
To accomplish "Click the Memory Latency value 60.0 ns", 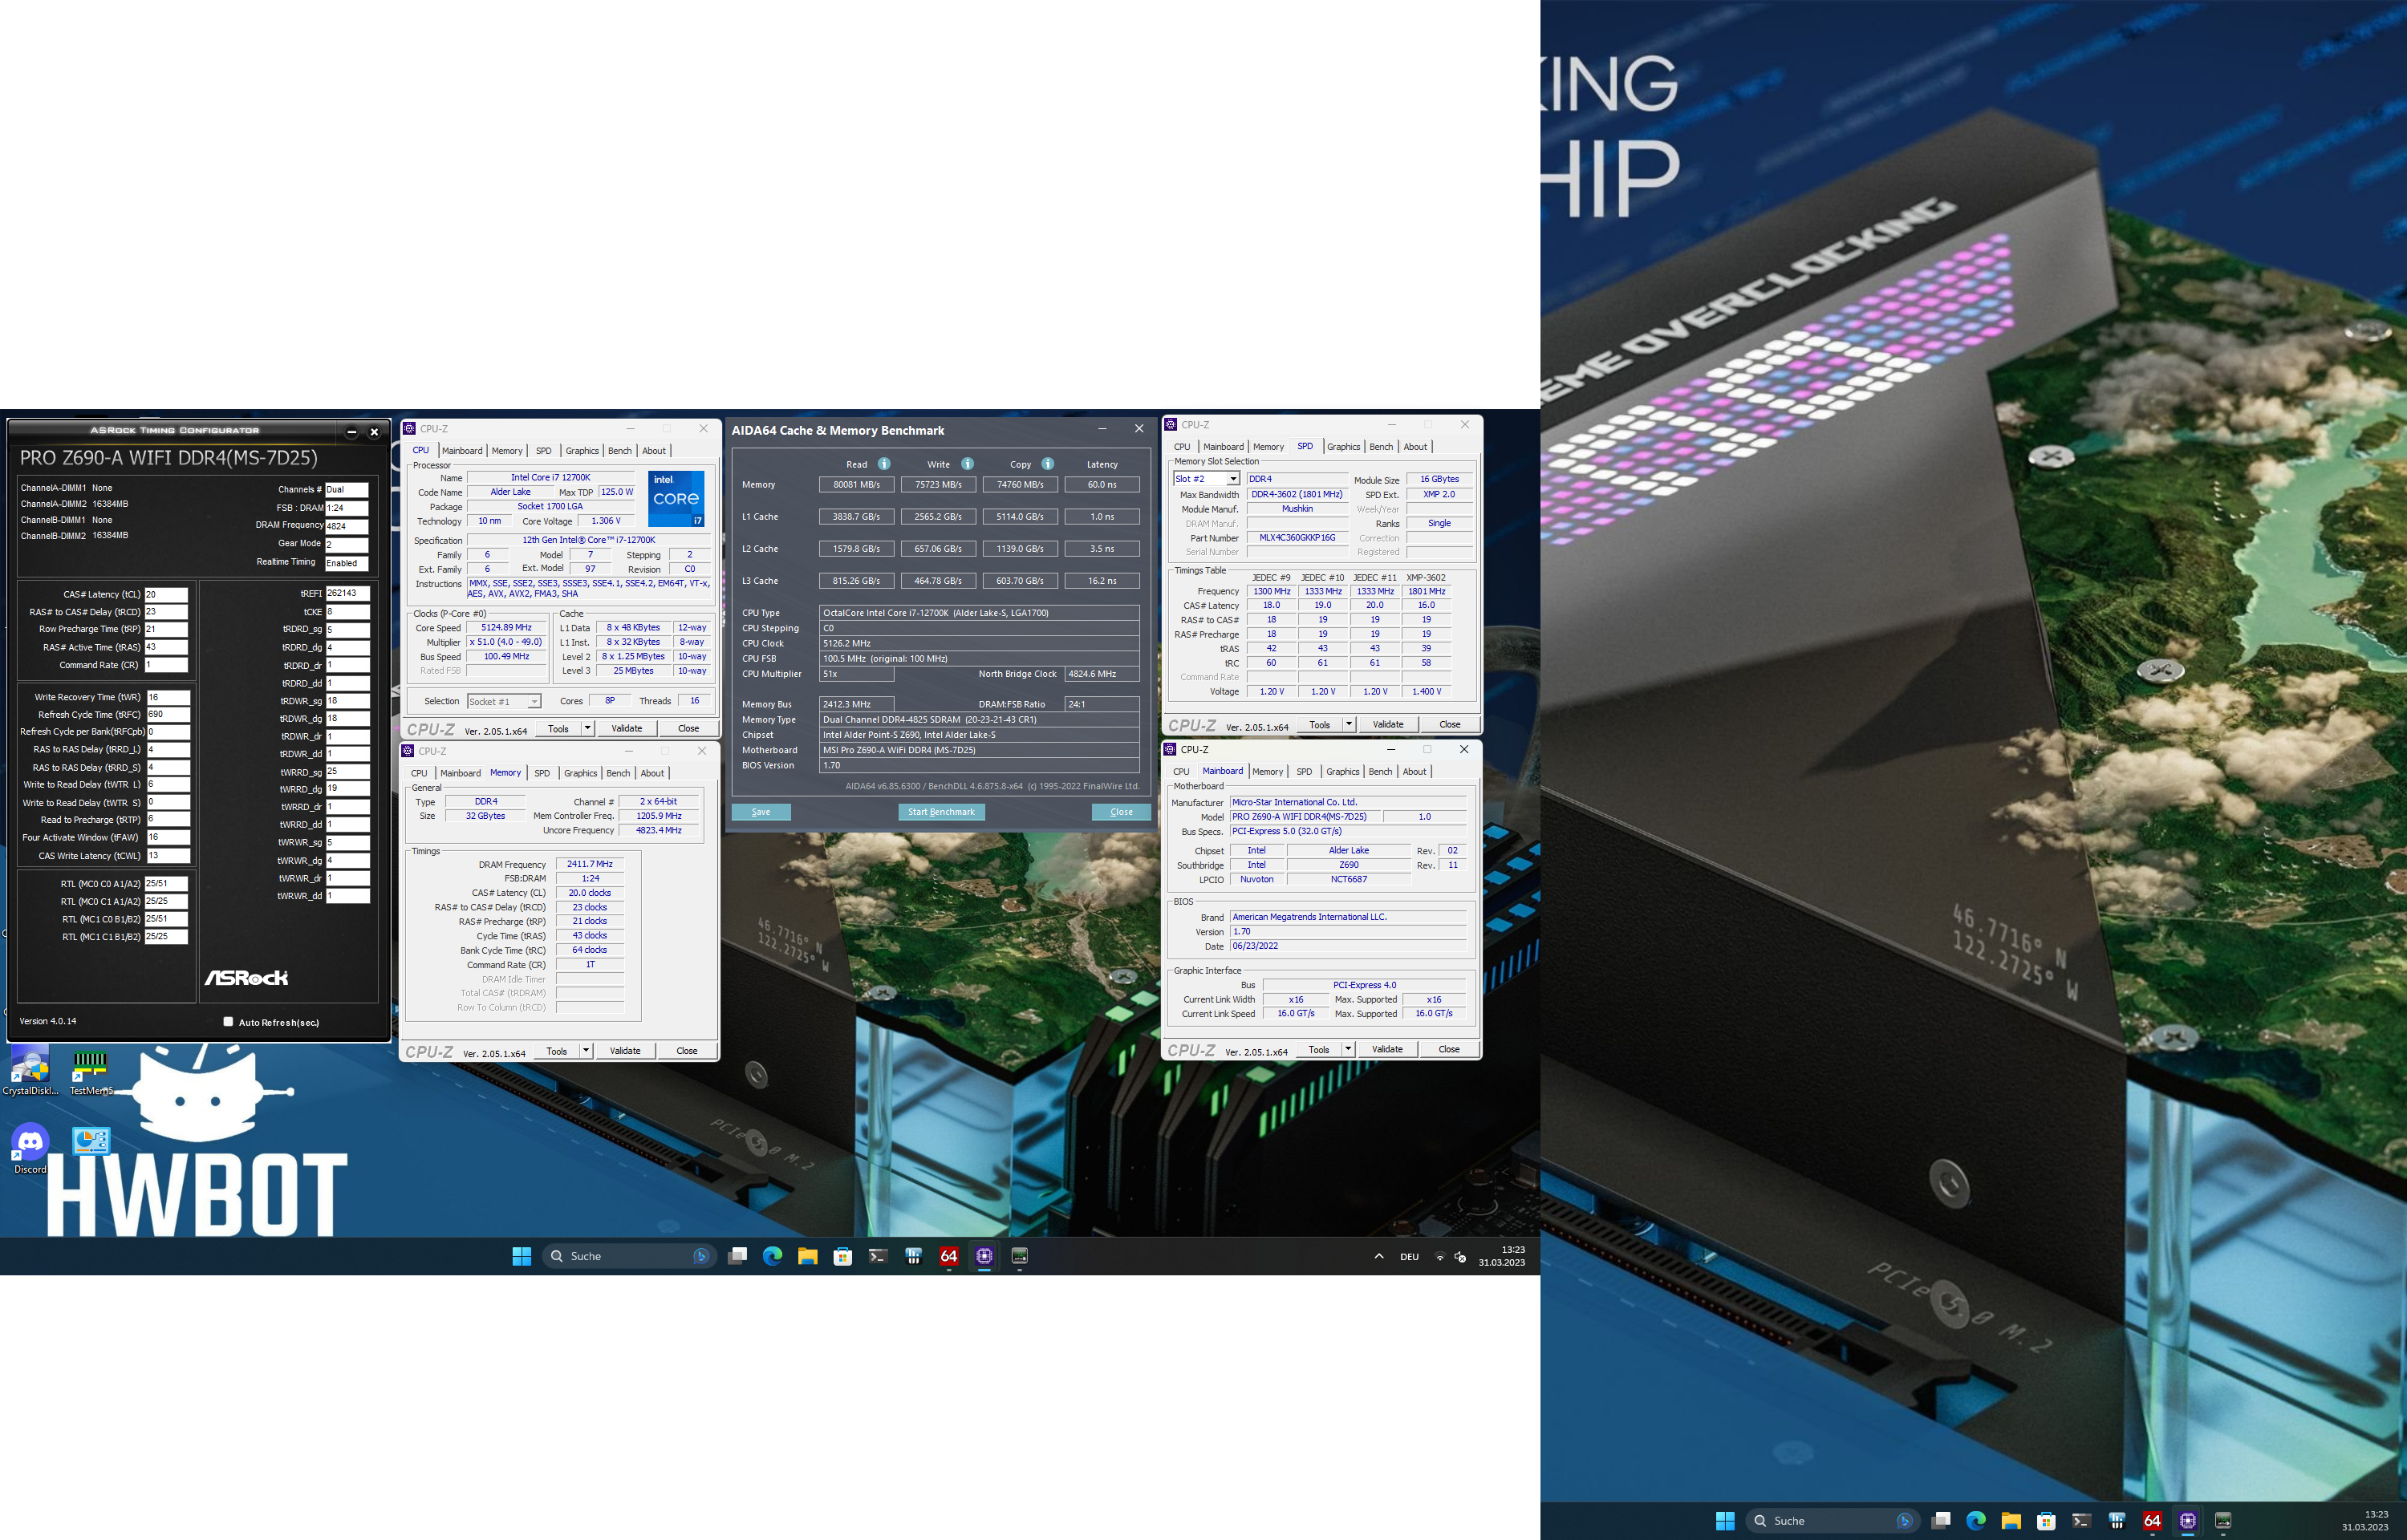I will (x=1102, y=485).
